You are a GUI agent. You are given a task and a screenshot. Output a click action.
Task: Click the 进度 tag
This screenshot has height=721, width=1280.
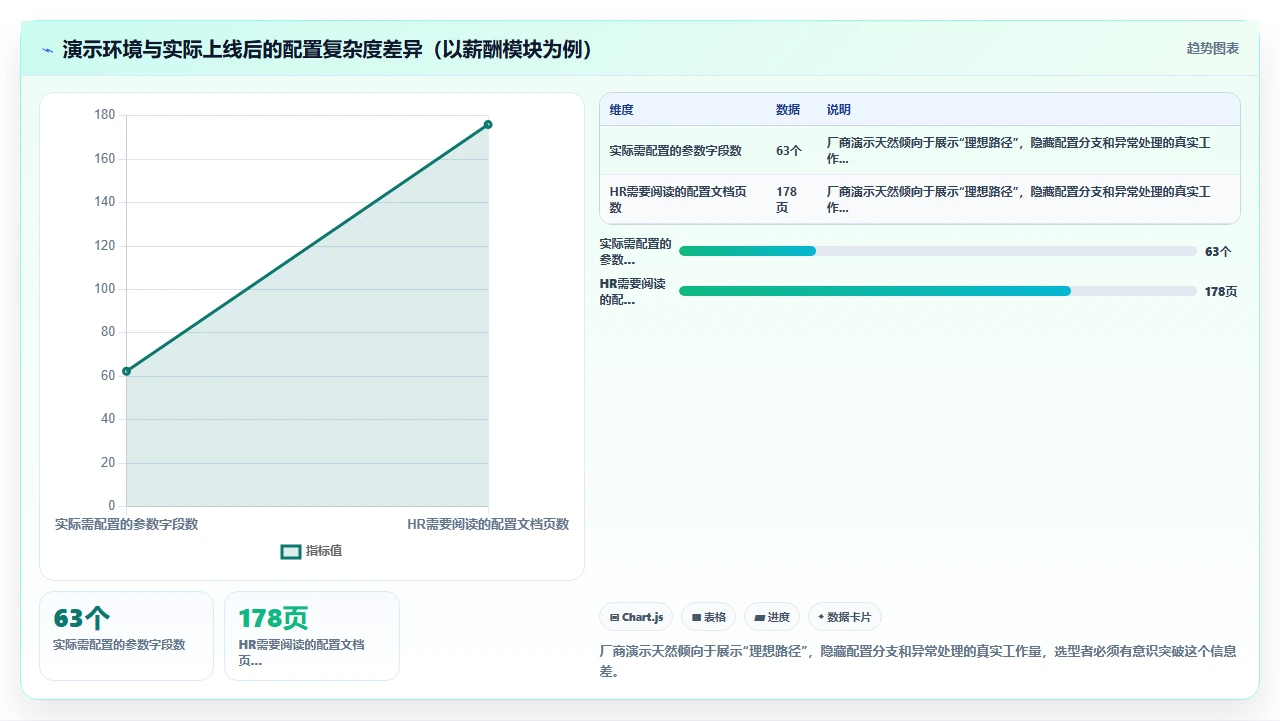pos(772,617)
